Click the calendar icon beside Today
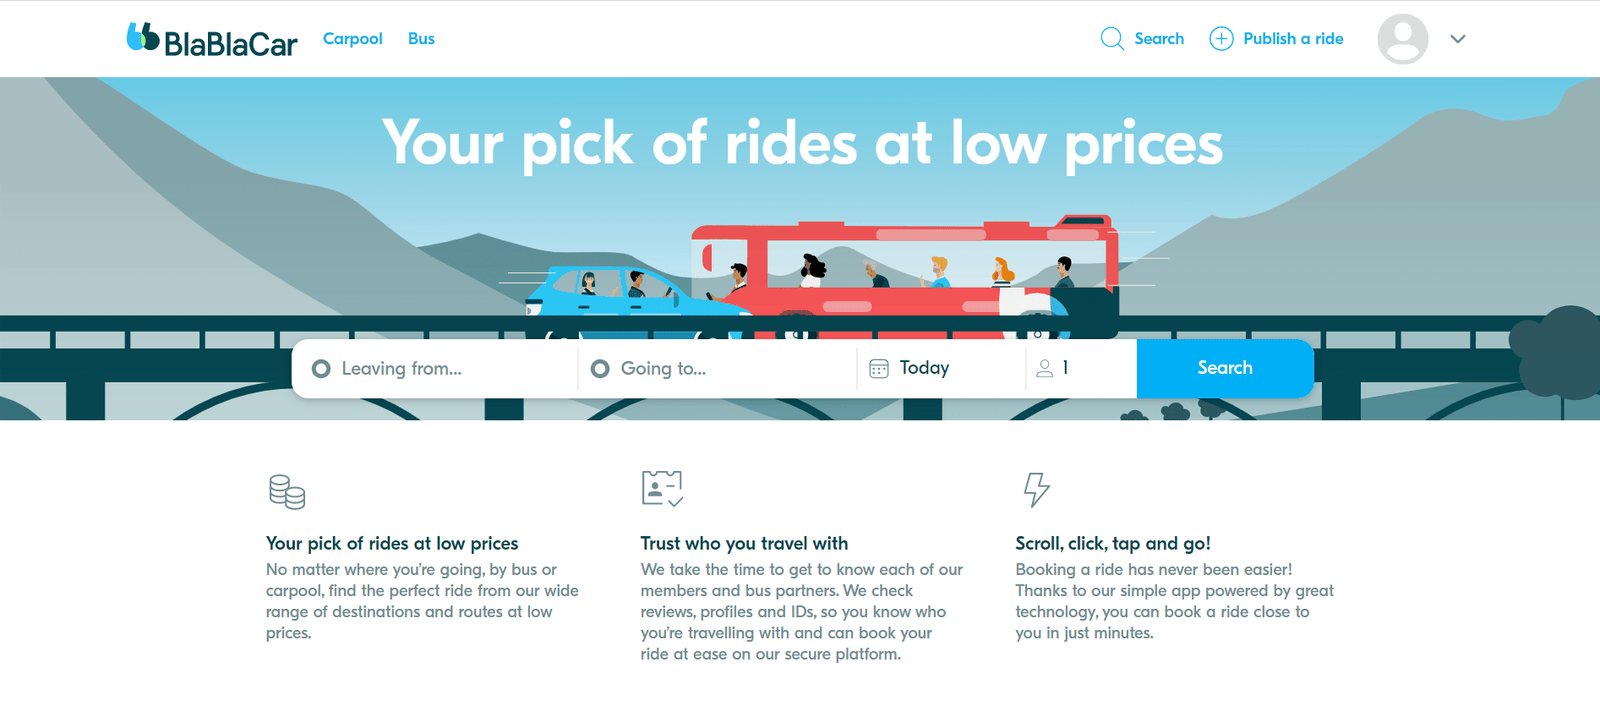This screenshot has height=713, width=1600. [879, 369]
